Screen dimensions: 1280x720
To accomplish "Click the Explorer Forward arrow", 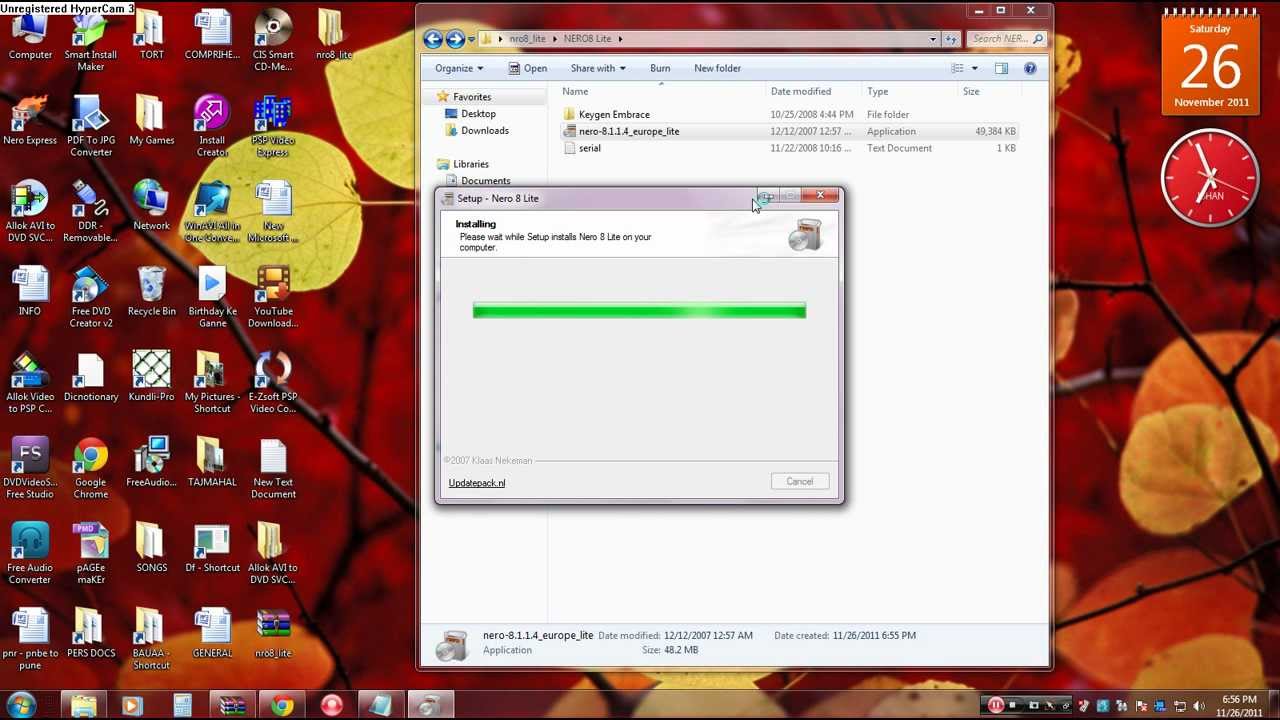I will point(455,39).
